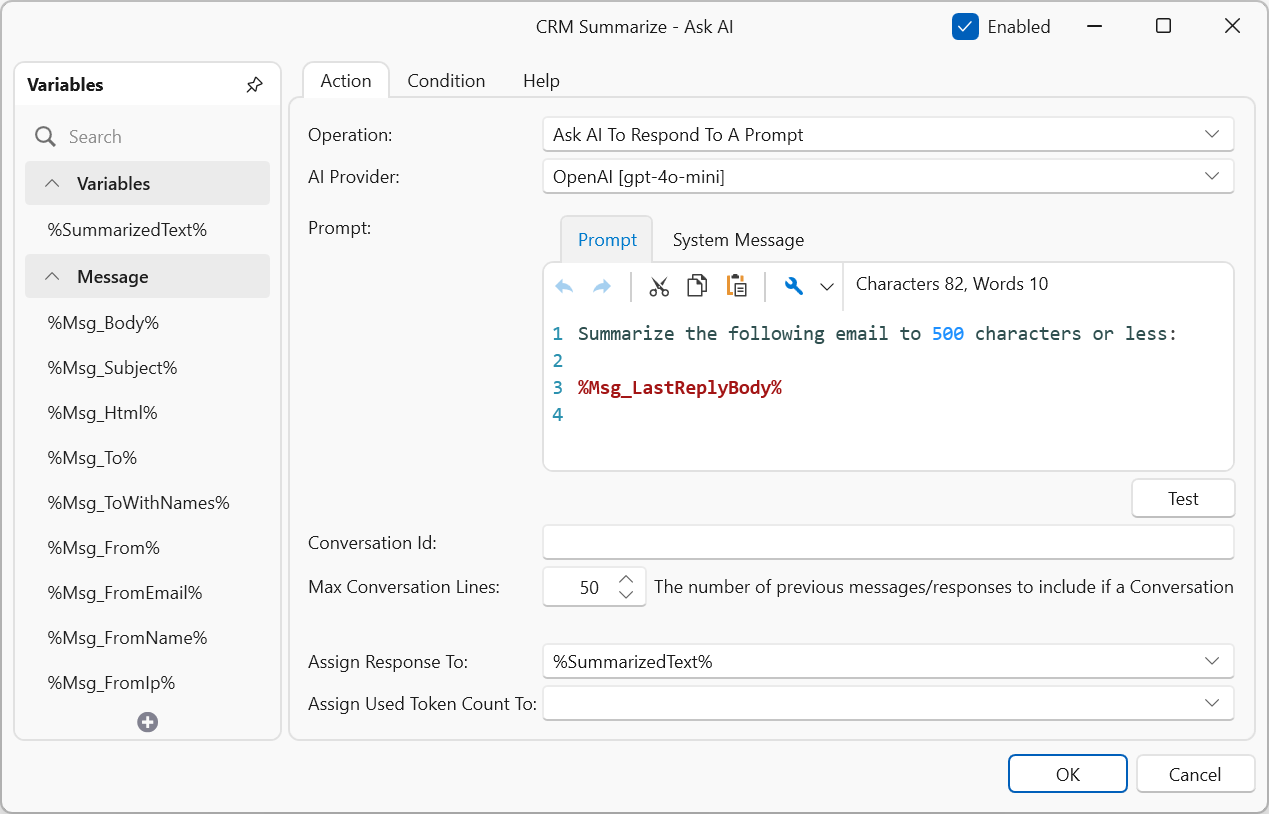This screenshot has height=814, width=1269.
Task: Collapse the Variables group
Action: 53,184
